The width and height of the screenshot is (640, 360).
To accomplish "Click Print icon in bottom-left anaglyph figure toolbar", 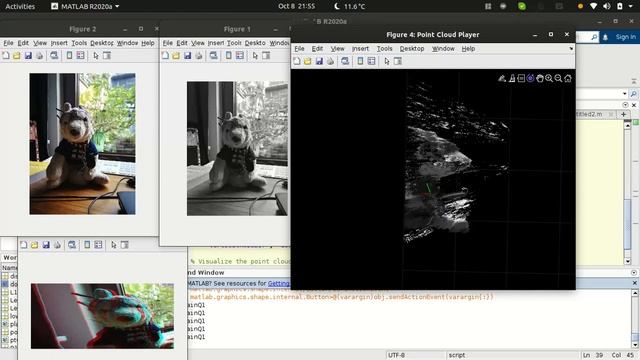I will tap(58, 245).
